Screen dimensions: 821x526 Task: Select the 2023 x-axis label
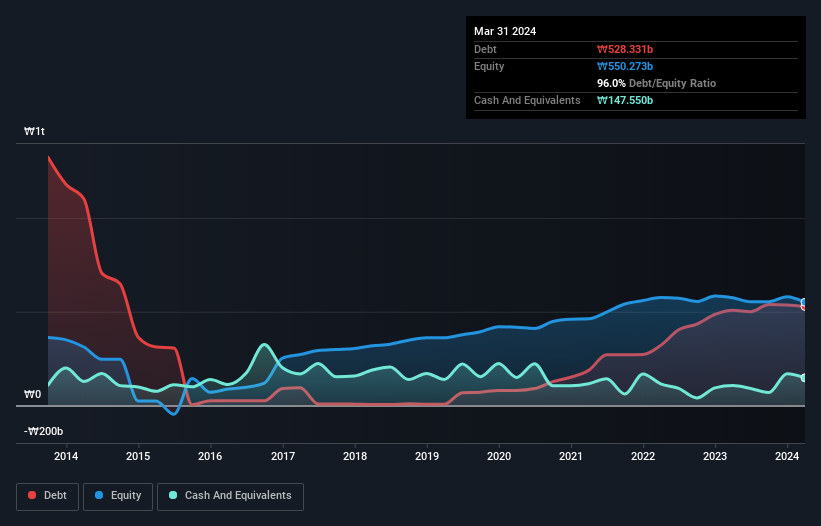[x=715, y=456]
